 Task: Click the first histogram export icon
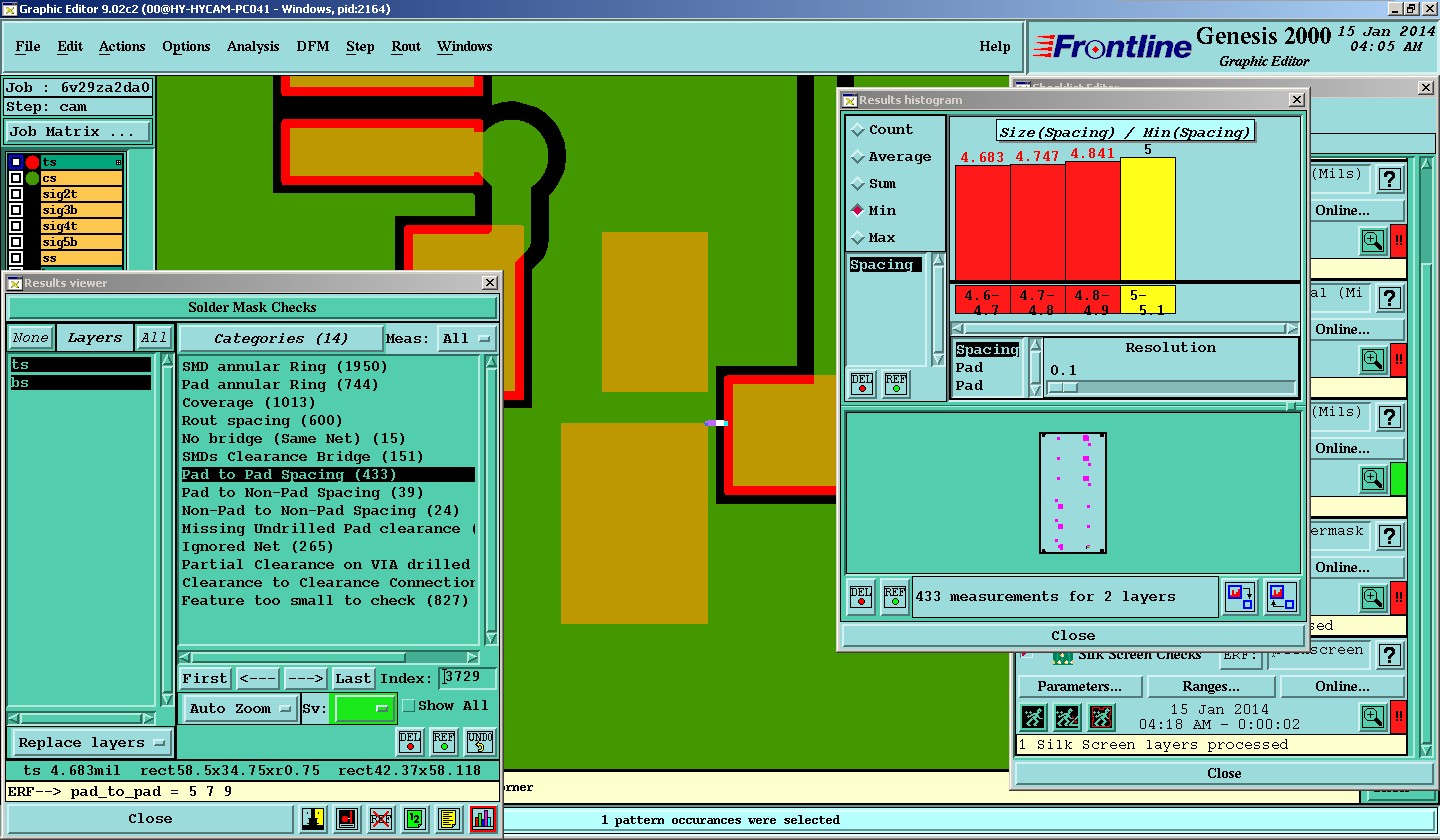(1241, 597)
